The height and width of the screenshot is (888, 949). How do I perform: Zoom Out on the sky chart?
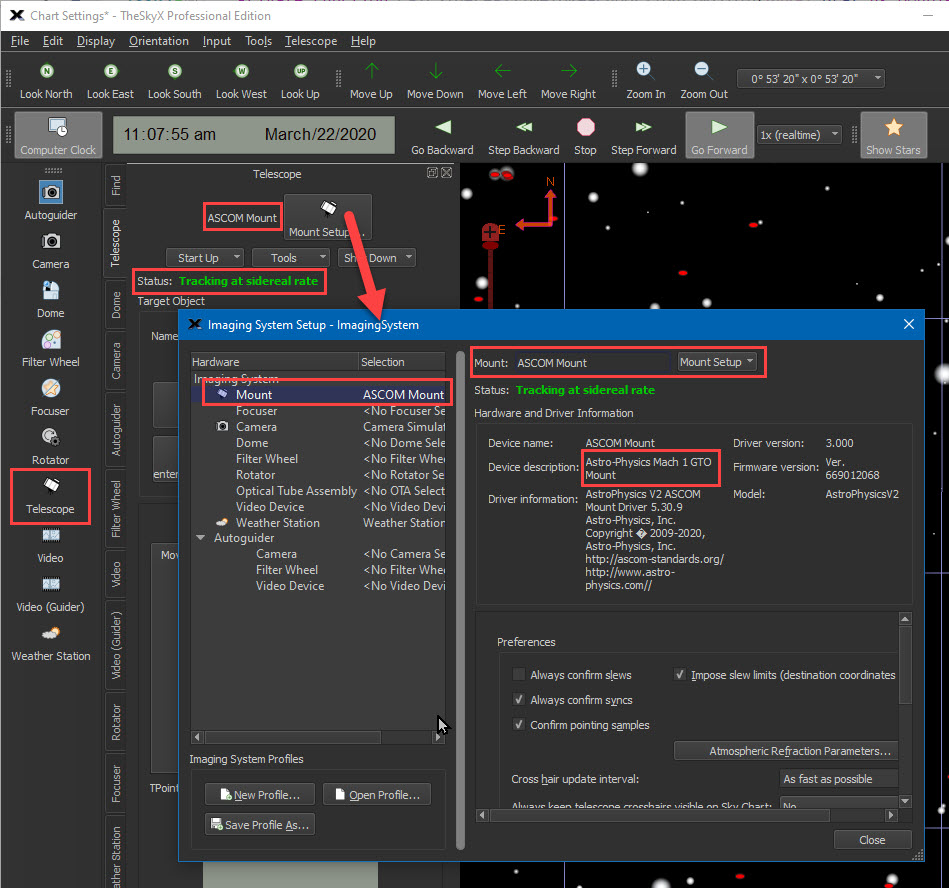point(703,70)
